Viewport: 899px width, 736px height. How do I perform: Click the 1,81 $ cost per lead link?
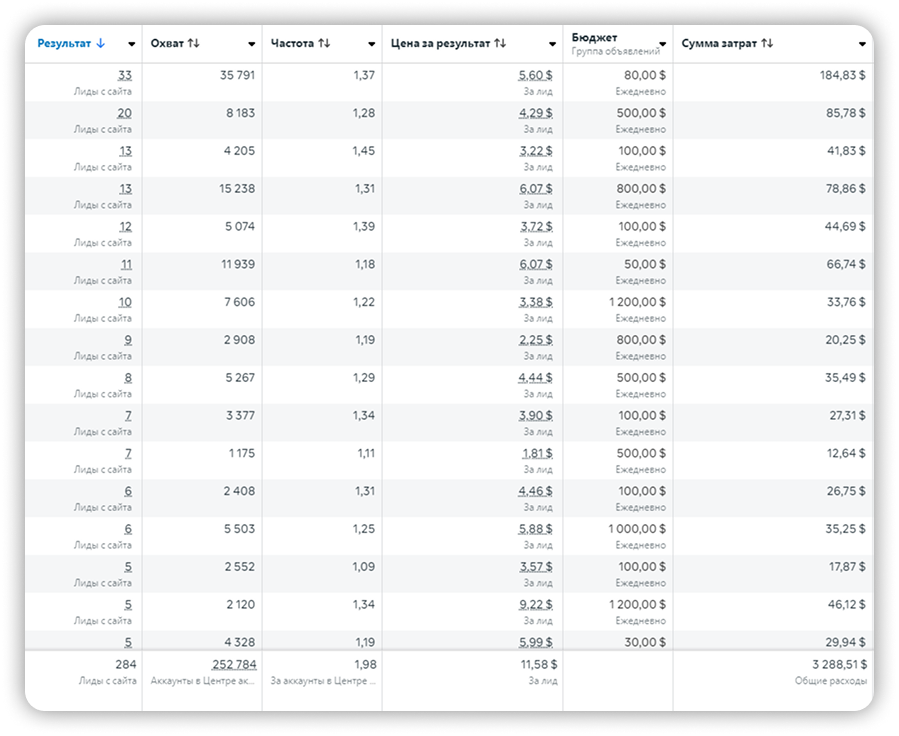[x=536, y=453]
